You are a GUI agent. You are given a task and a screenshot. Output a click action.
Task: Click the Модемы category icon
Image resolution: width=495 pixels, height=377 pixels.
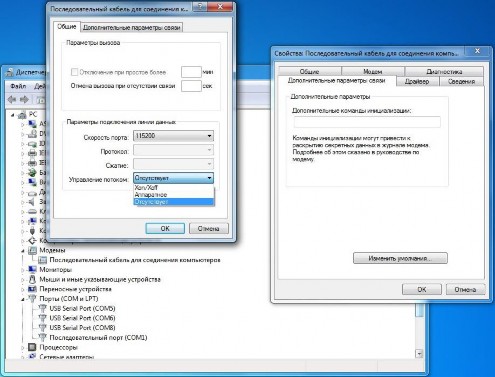coord(32,250)
